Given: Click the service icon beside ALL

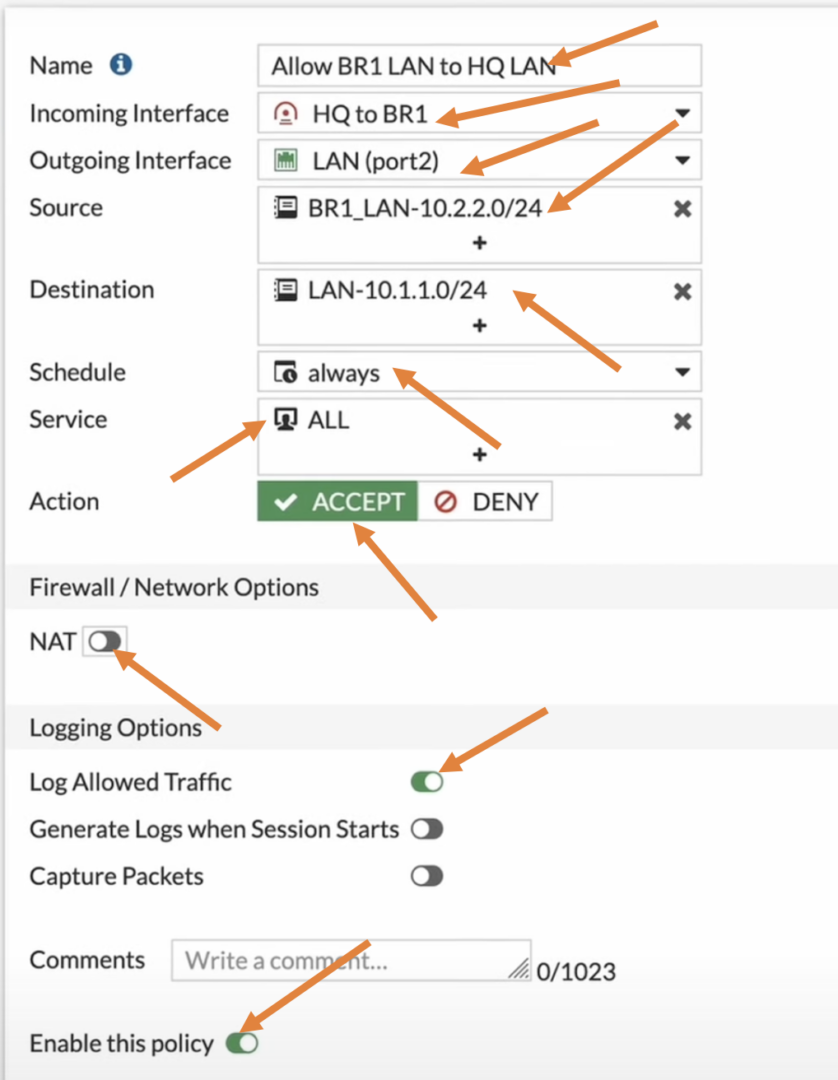Looking at the screenshot, I should point(285,420).
